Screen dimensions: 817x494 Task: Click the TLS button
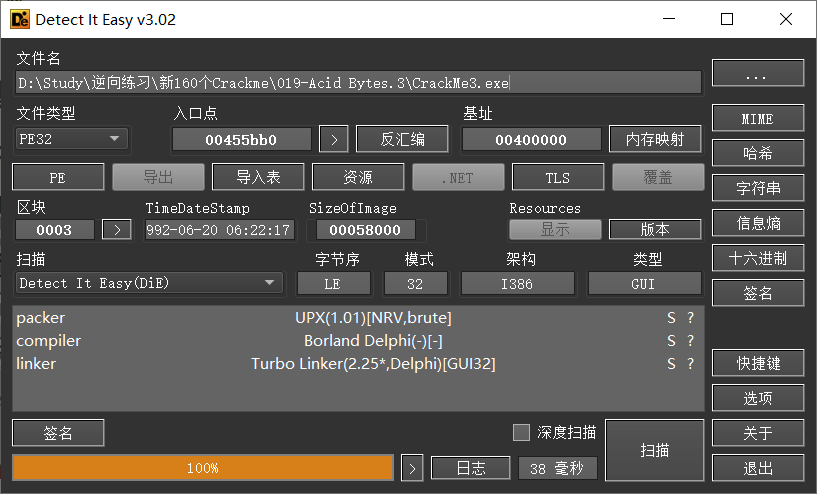click(558, 177)
